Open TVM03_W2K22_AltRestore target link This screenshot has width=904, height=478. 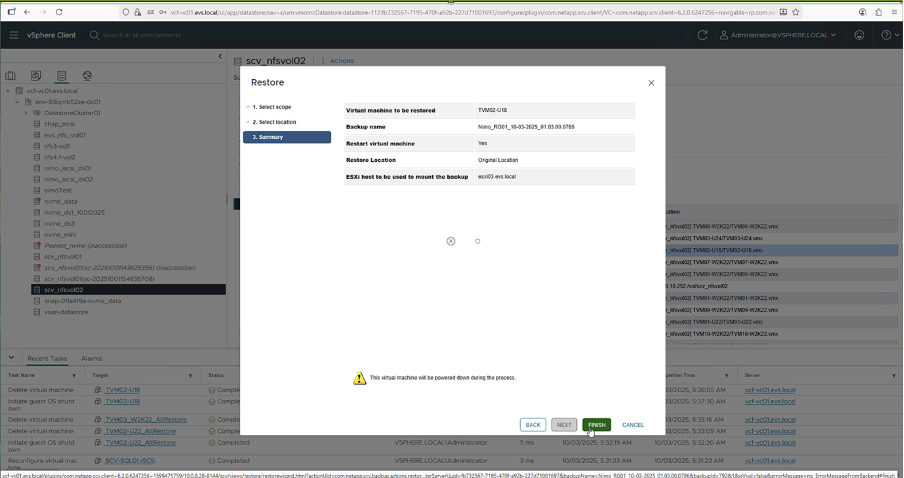146,420
